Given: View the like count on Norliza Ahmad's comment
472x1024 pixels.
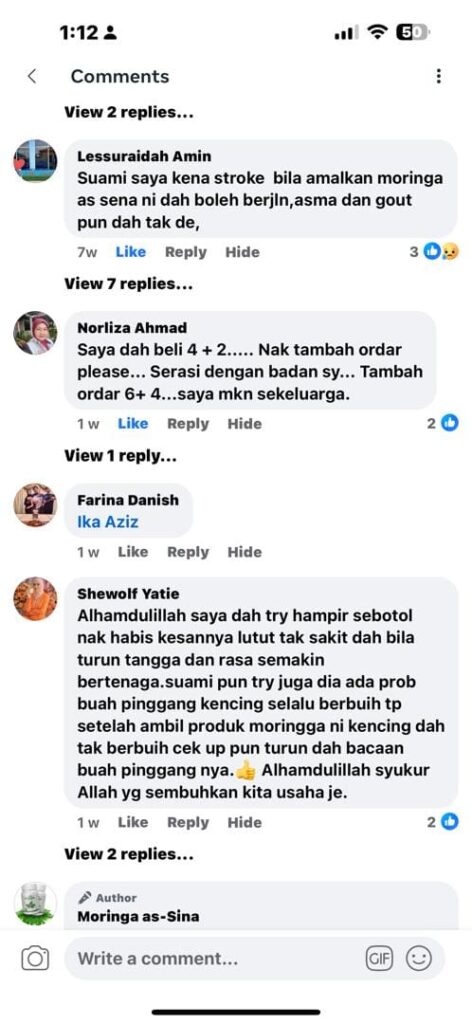Looking at the screenshot, I should (443, 423).
